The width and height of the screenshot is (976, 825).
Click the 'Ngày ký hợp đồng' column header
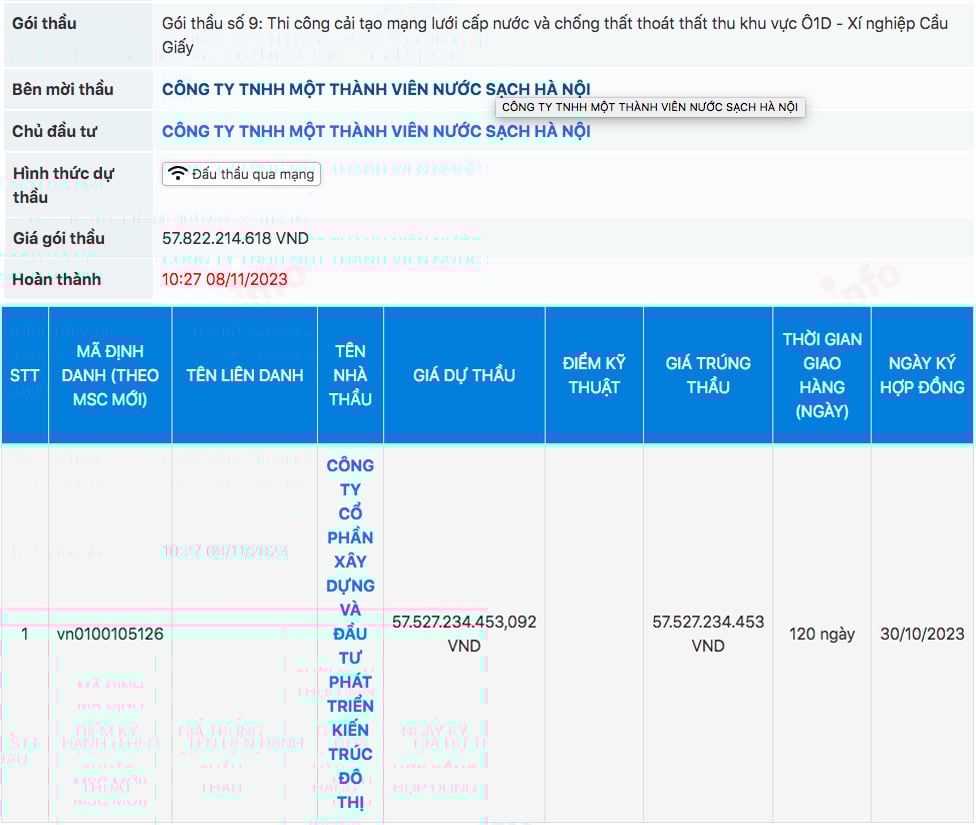tap(922, 375)
